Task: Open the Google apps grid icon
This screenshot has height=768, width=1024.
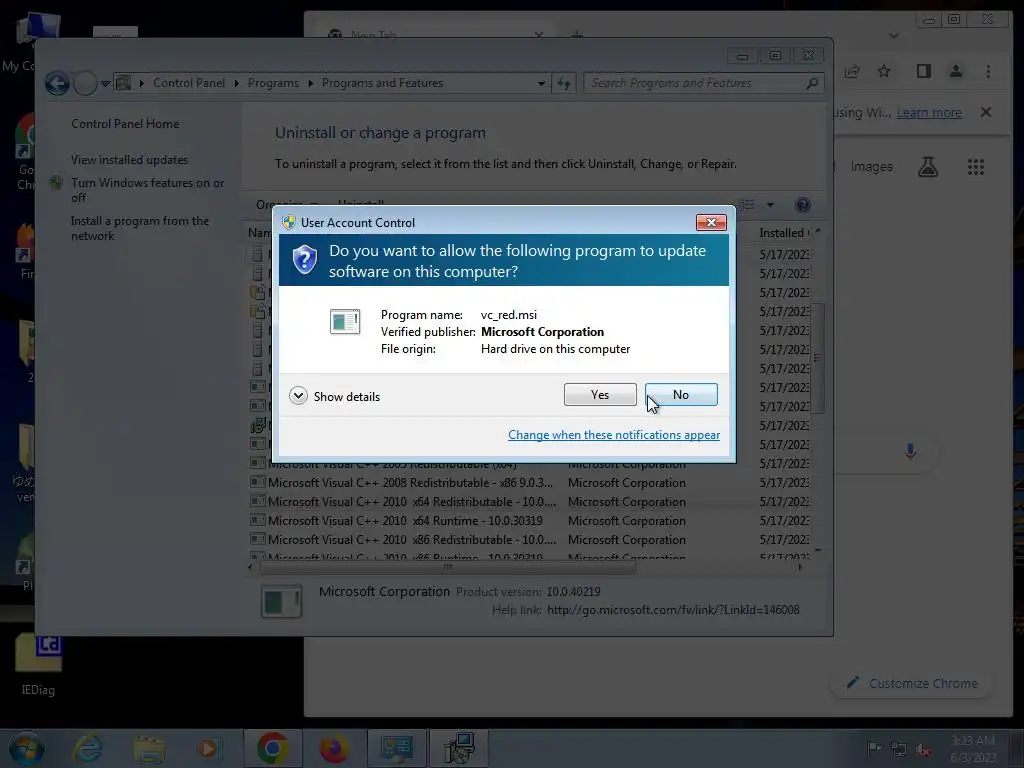Action: point(976,167)
